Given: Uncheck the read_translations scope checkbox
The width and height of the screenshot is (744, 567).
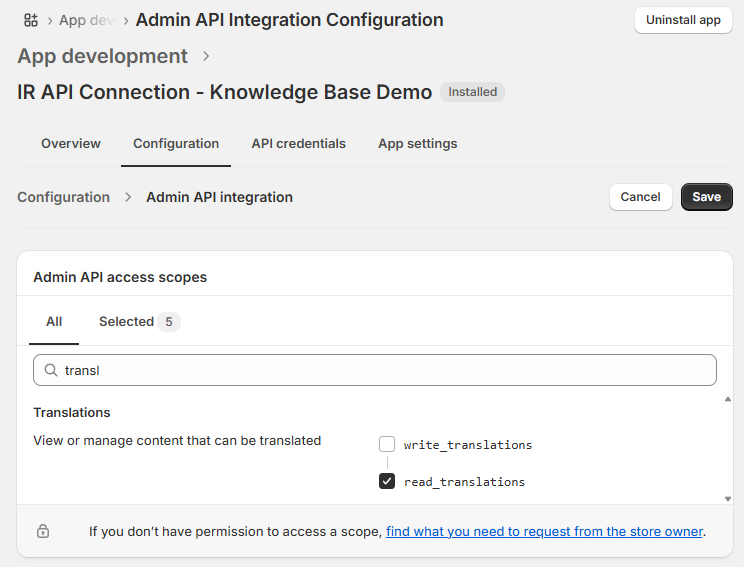Looking at the screenshot, I should [387, 481].
